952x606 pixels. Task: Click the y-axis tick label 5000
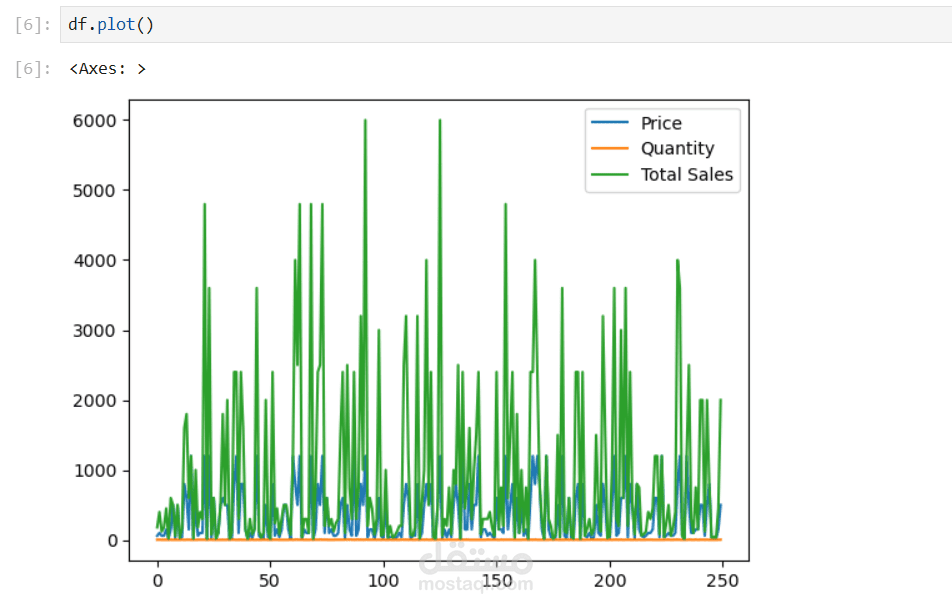[94, 191]
